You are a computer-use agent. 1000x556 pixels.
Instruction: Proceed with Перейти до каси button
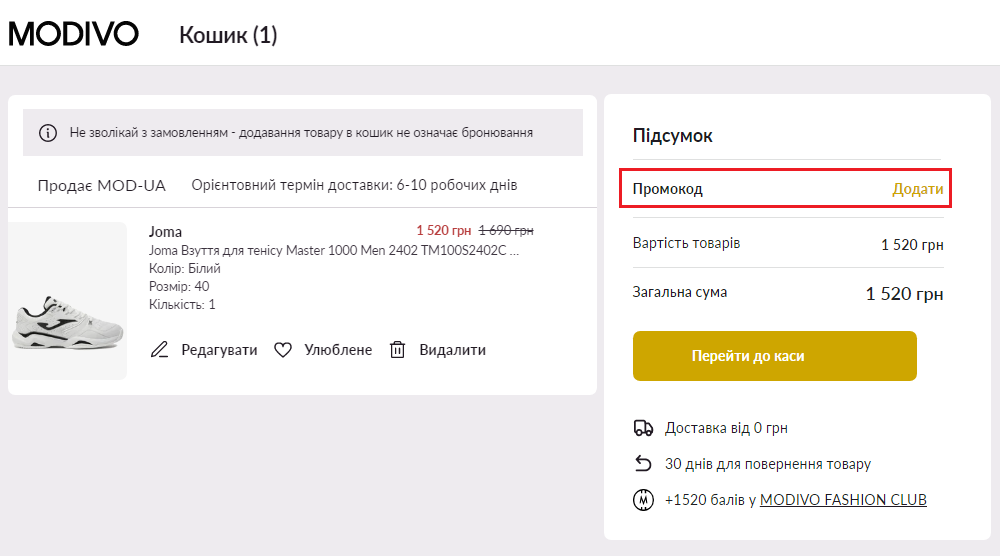(775, 356)
